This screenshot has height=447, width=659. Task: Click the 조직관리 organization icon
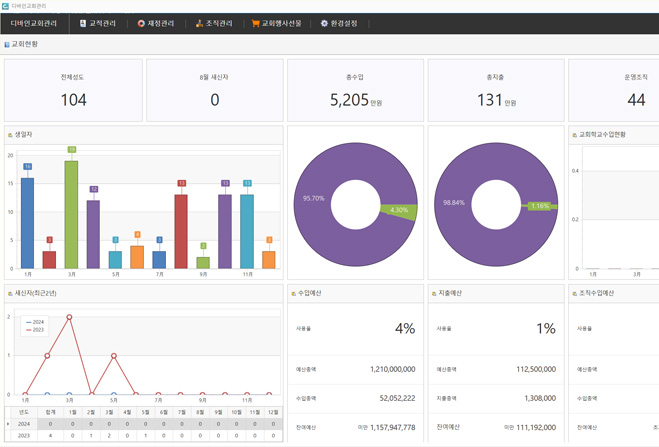pos(199,23)
